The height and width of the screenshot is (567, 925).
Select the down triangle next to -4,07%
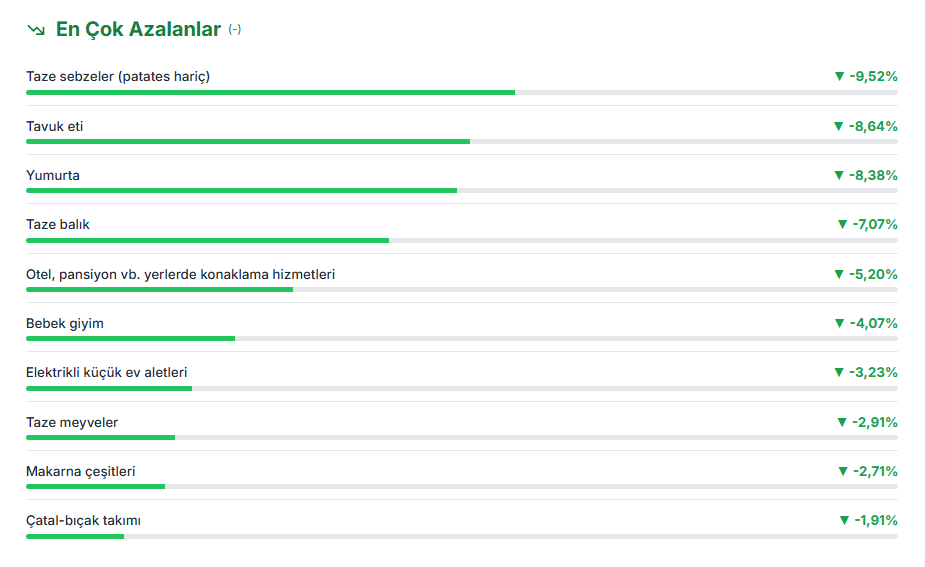pos(839,323)
